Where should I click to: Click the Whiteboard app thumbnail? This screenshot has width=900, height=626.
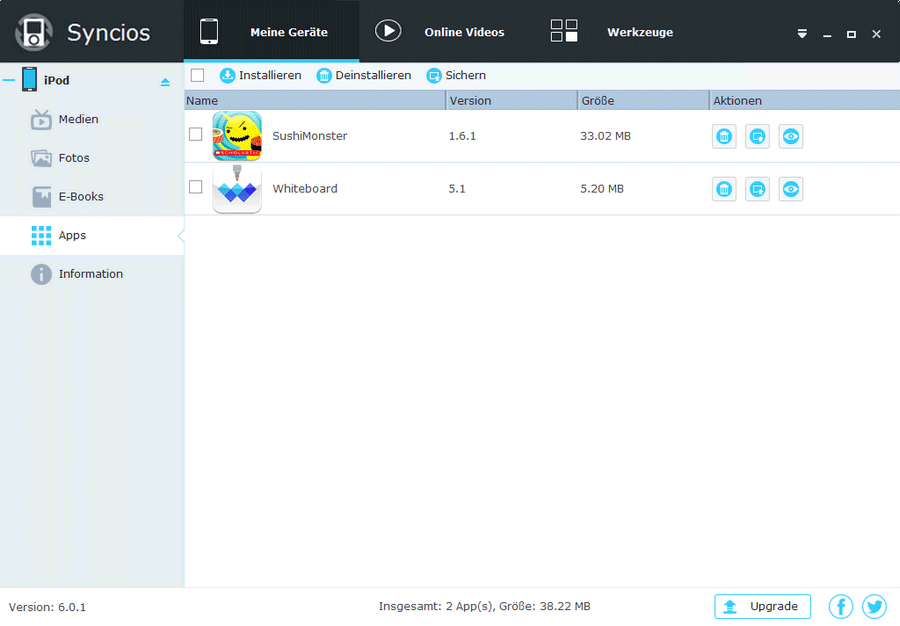click(x=237, y=189)
